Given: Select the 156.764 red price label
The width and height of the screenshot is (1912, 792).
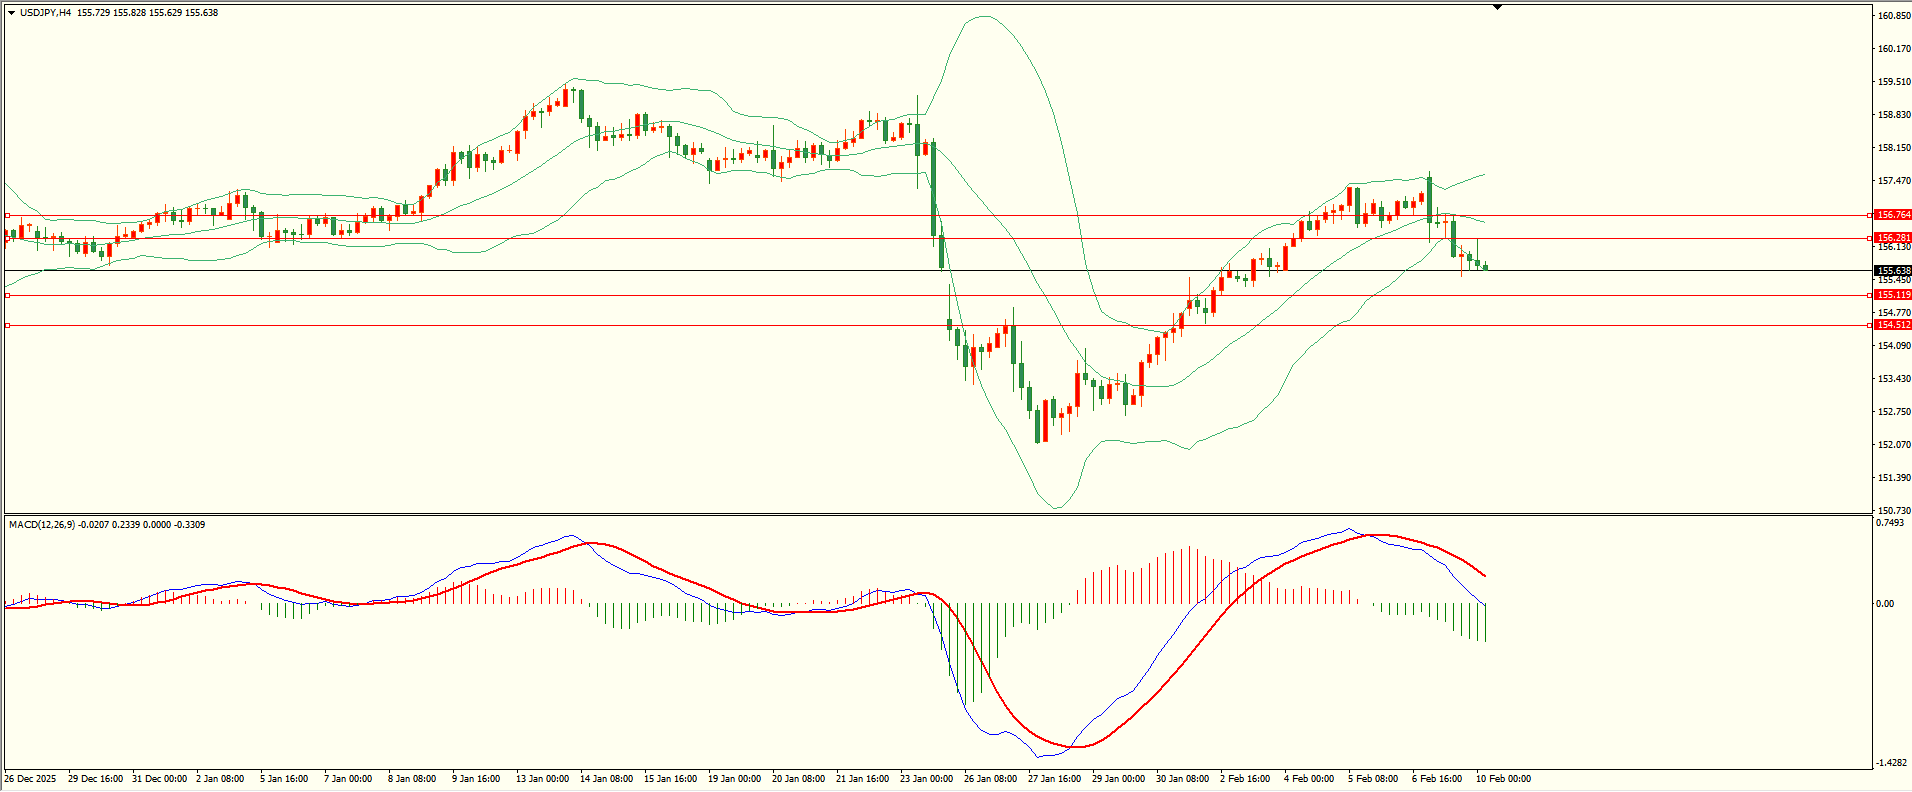Looking at the screenshot, I should pos(1893,215).
